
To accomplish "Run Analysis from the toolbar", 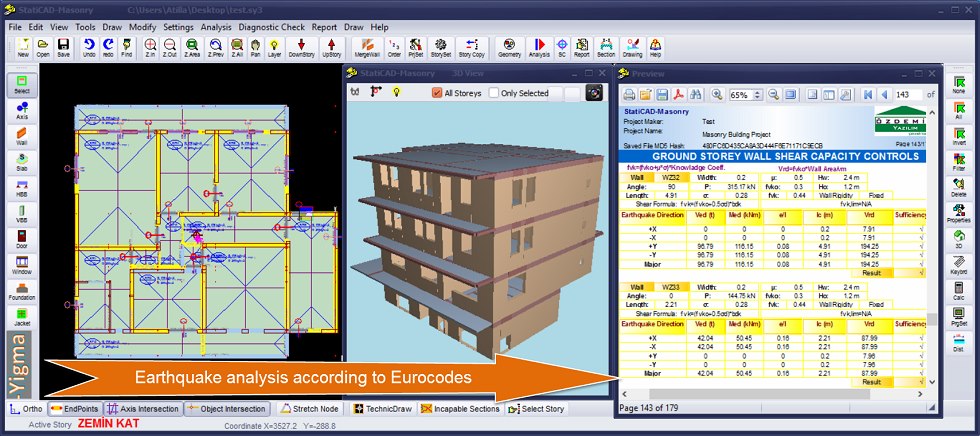I will tap(538, 47).
